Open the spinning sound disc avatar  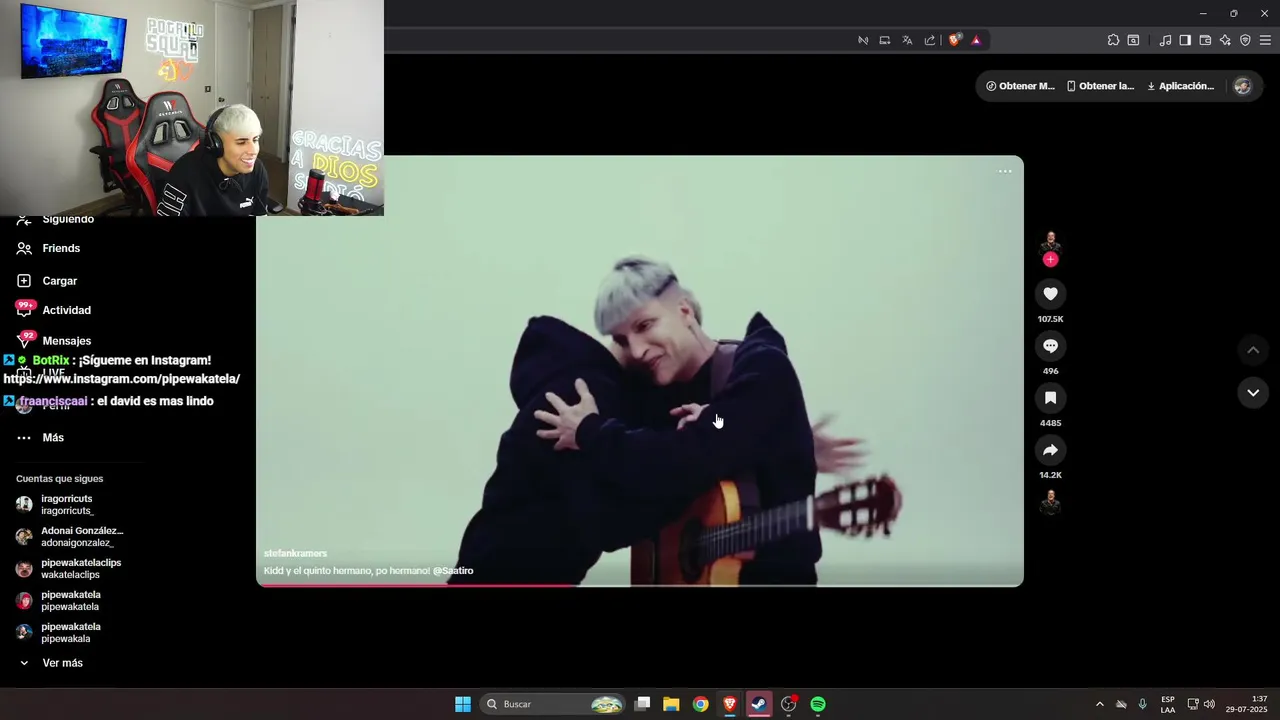1050,502
